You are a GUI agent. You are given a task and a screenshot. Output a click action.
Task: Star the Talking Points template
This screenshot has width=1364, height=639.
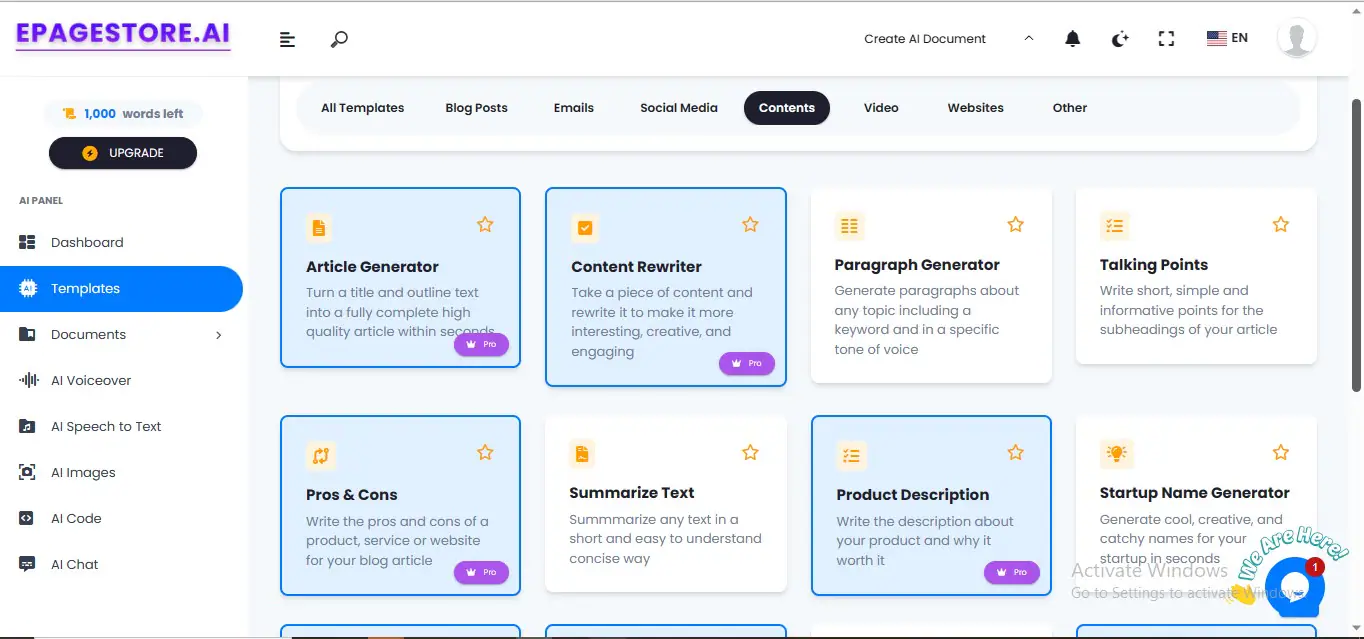[1281, 225]
